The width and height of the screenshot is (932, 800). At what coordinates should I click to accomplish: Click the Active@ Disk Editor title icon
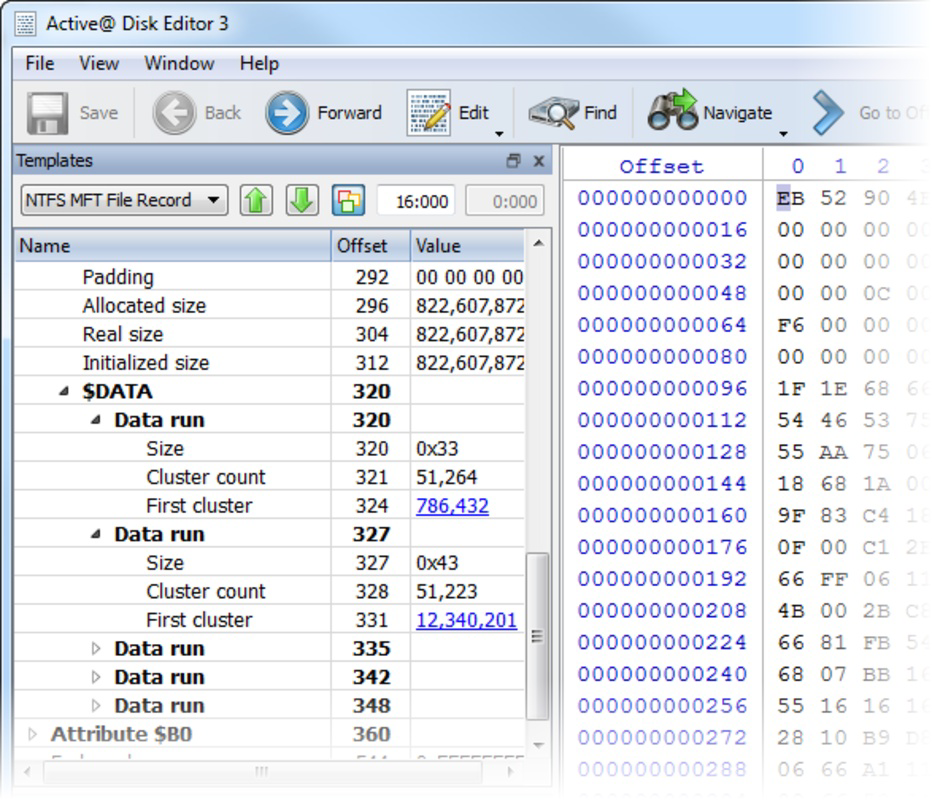pos(26,24)
